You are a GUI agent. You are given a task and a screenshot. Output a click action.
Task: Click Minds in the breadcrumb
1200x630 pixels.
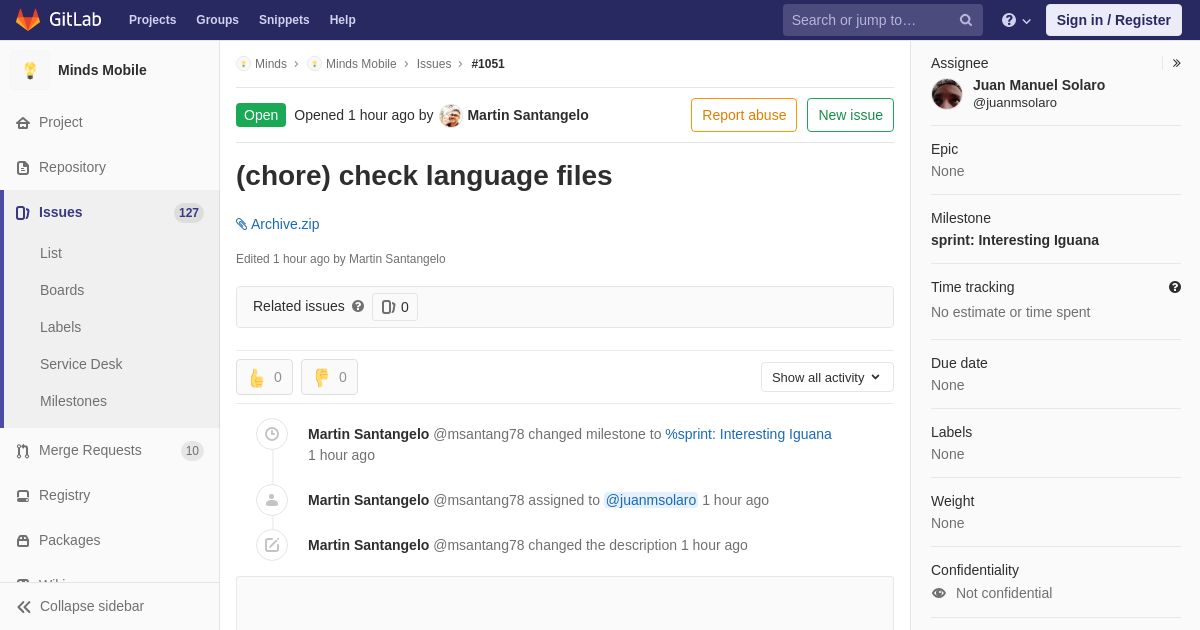pos(271,64)
